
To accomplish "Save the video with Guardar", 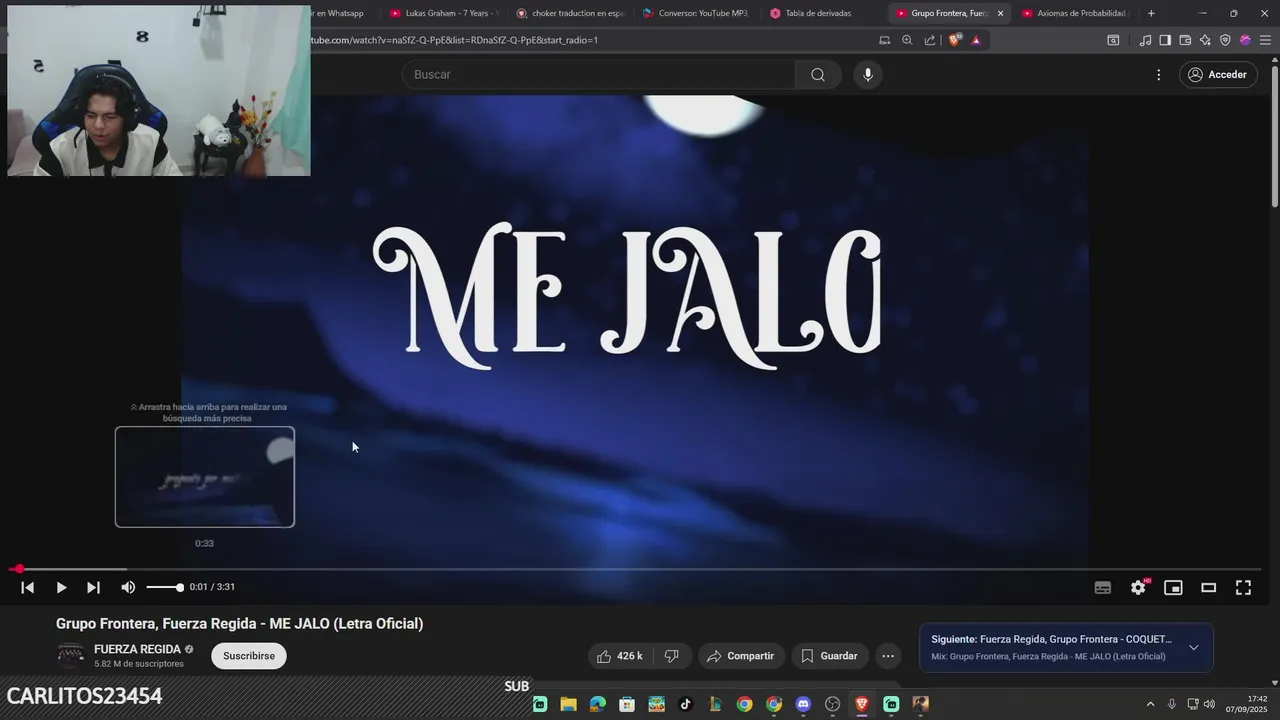I will pos(829,656).
